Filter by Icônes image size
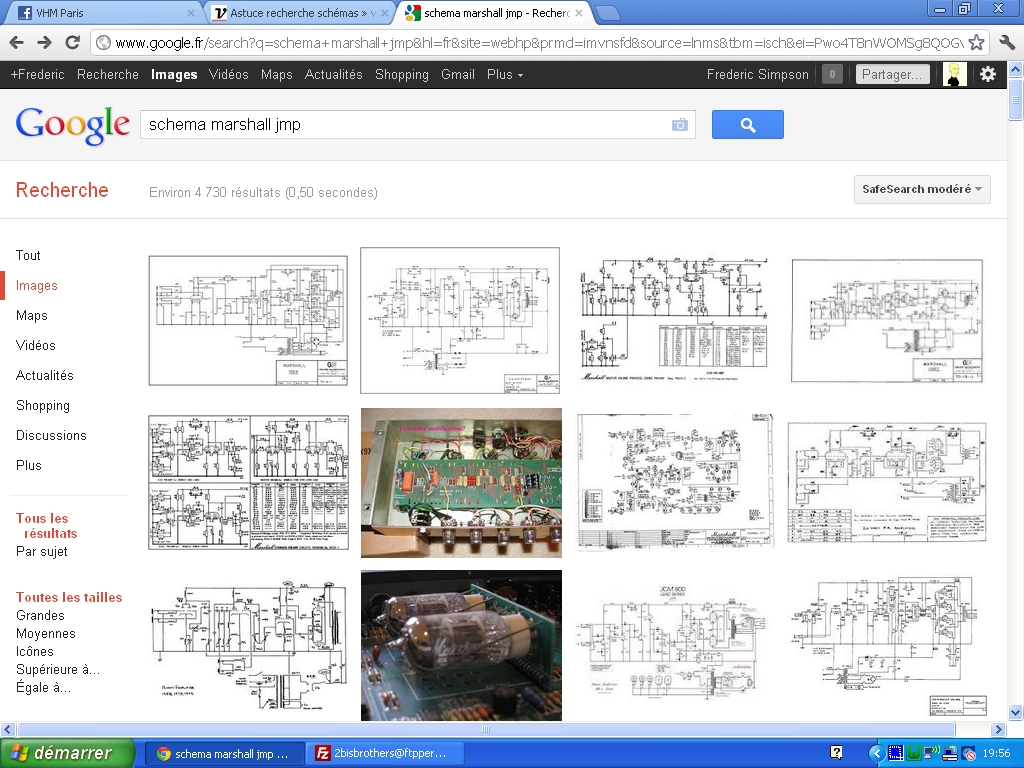The image size is (1024, 768). pyautogui.click(x=35, y=652)
